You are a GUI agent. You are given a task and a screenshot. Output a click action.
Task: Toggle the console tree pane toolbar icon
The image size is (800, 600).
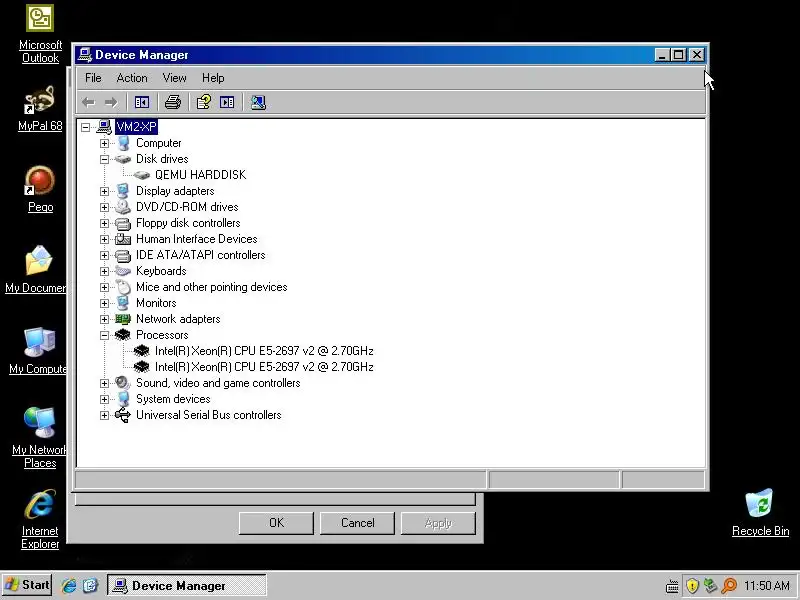[x=142, y=103]
